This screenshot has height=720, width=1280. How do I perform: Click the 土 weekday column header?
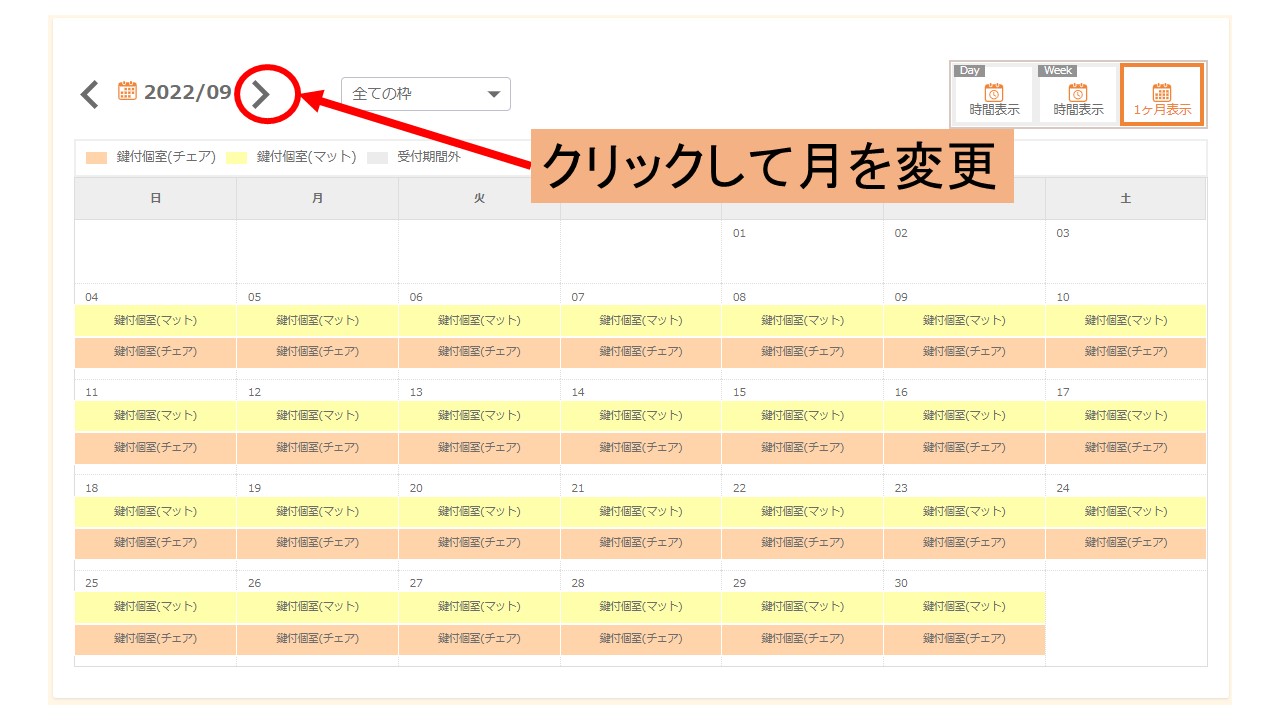[1126, 199]
